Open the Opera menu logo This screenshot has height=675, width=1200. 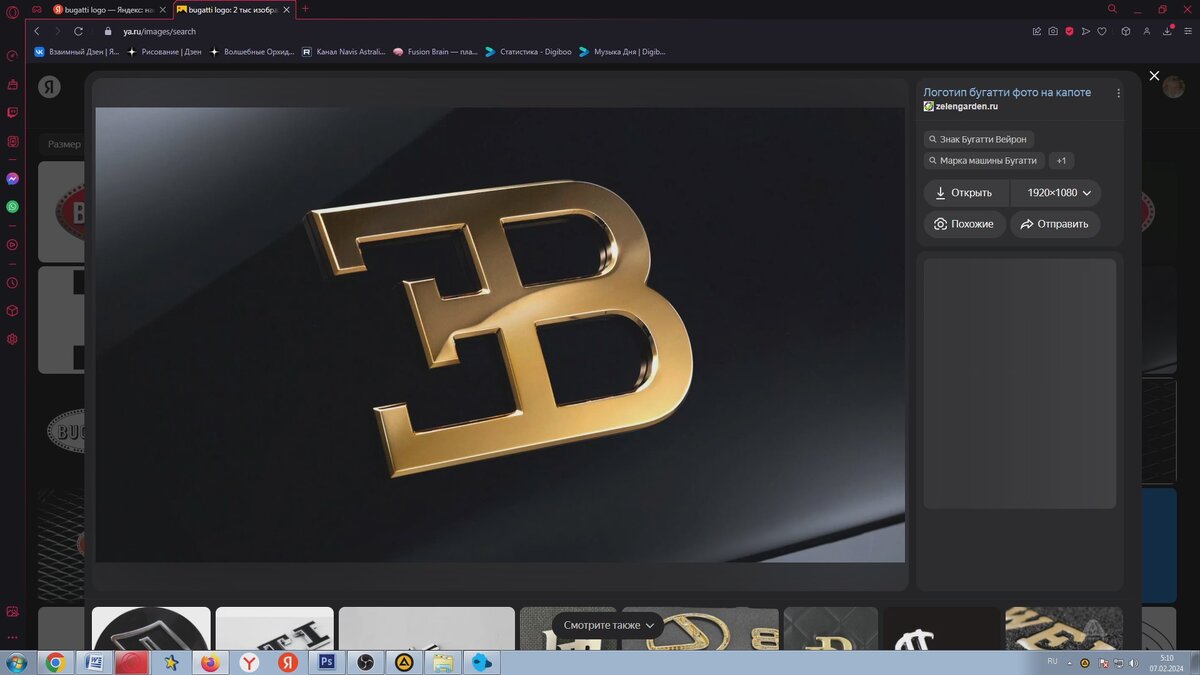click(x=12, y=10)
